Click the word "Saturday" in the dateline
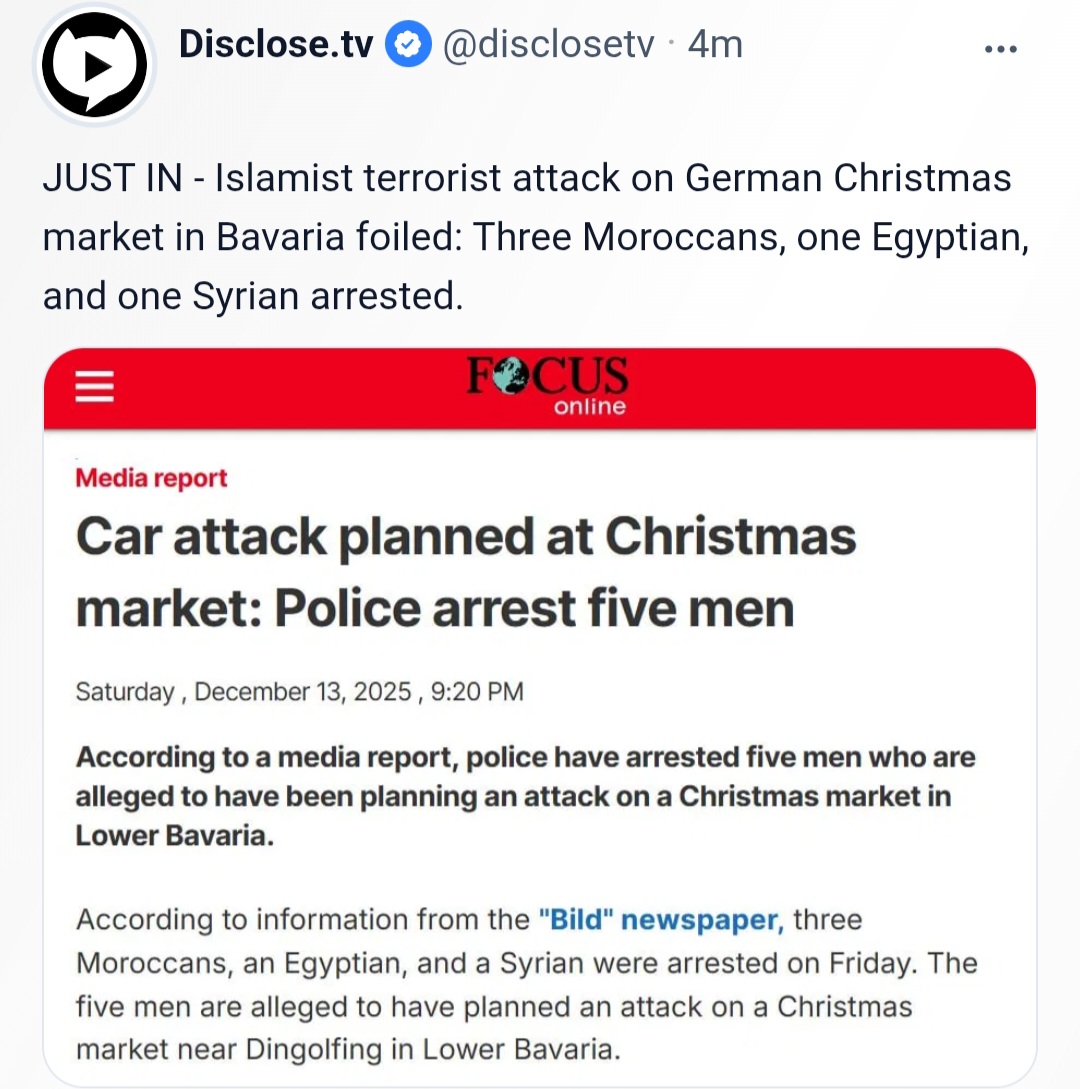Screen dimensions: 1080x1089 [x=125, y=692]
